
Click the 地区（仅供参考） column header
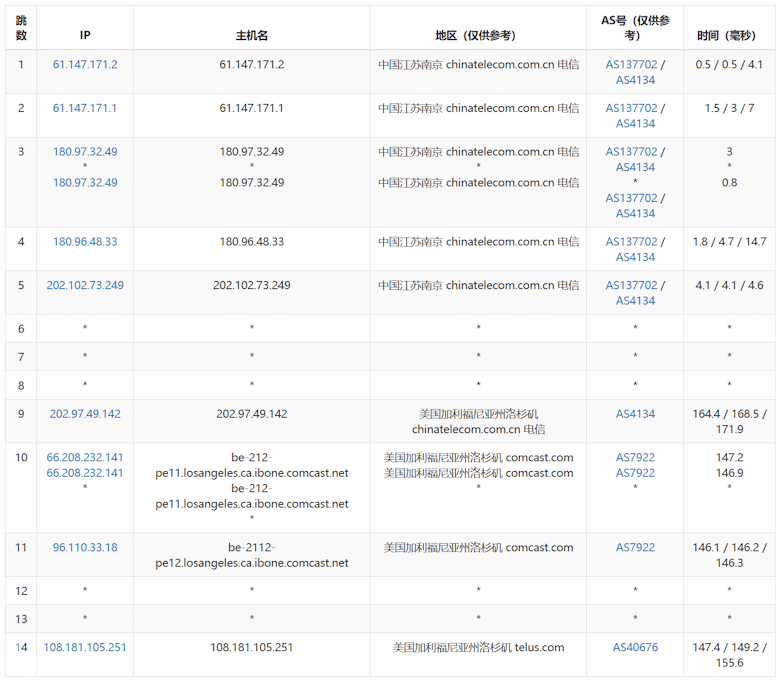(x=478, y=35)
